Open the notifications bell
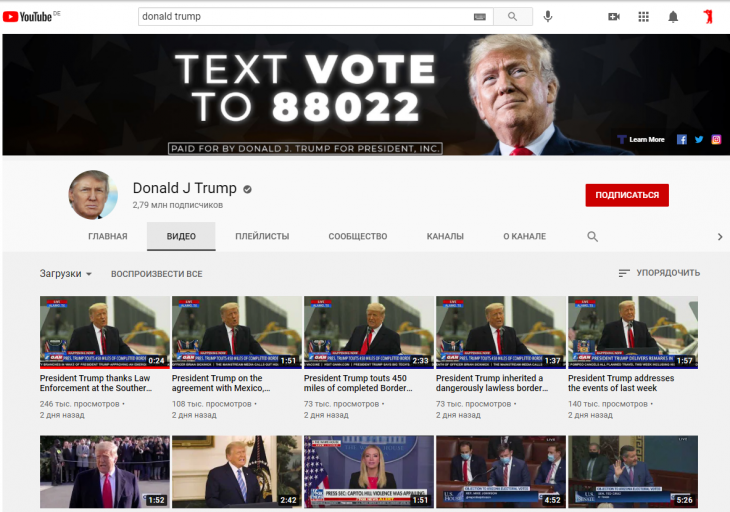Screen dimensions: 730x512 tap(673, 17)
